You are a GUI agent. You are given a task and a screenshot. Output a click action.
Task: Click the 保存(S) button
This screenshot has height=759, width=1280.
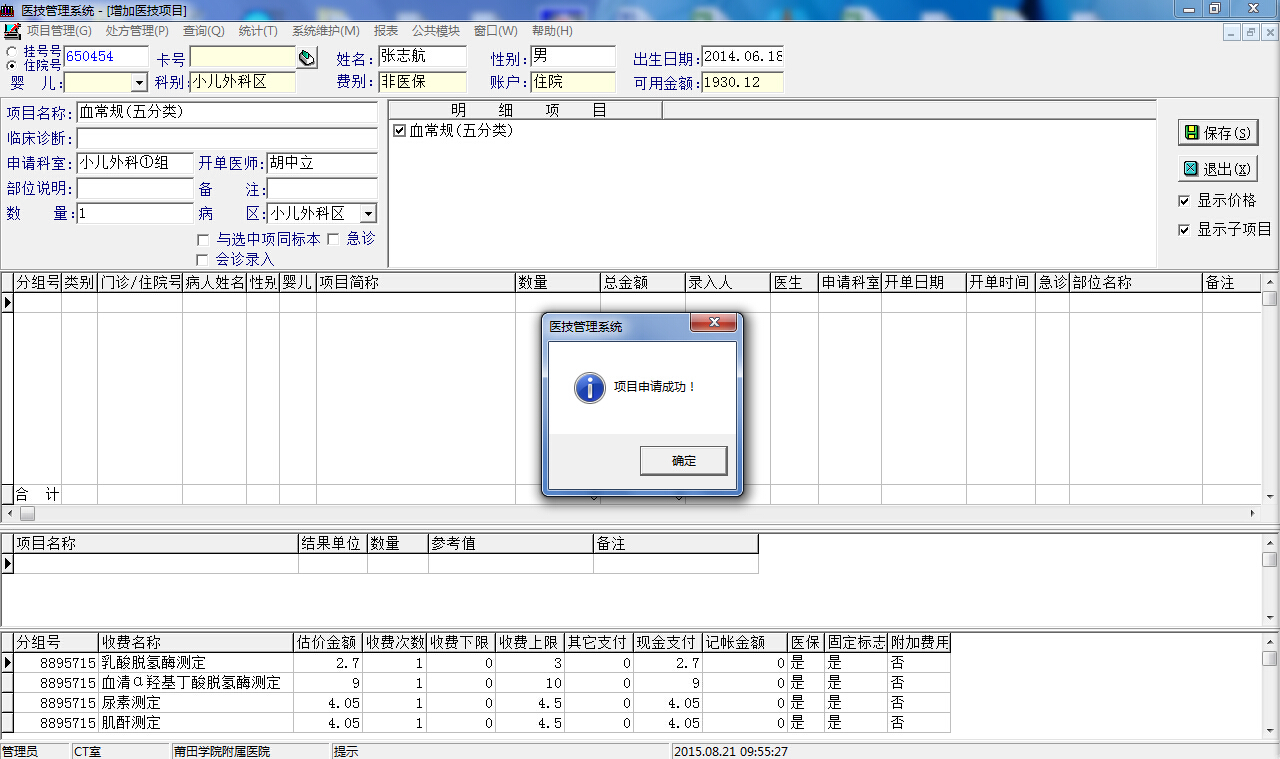pyautogui.click(x=1217, y=133)
